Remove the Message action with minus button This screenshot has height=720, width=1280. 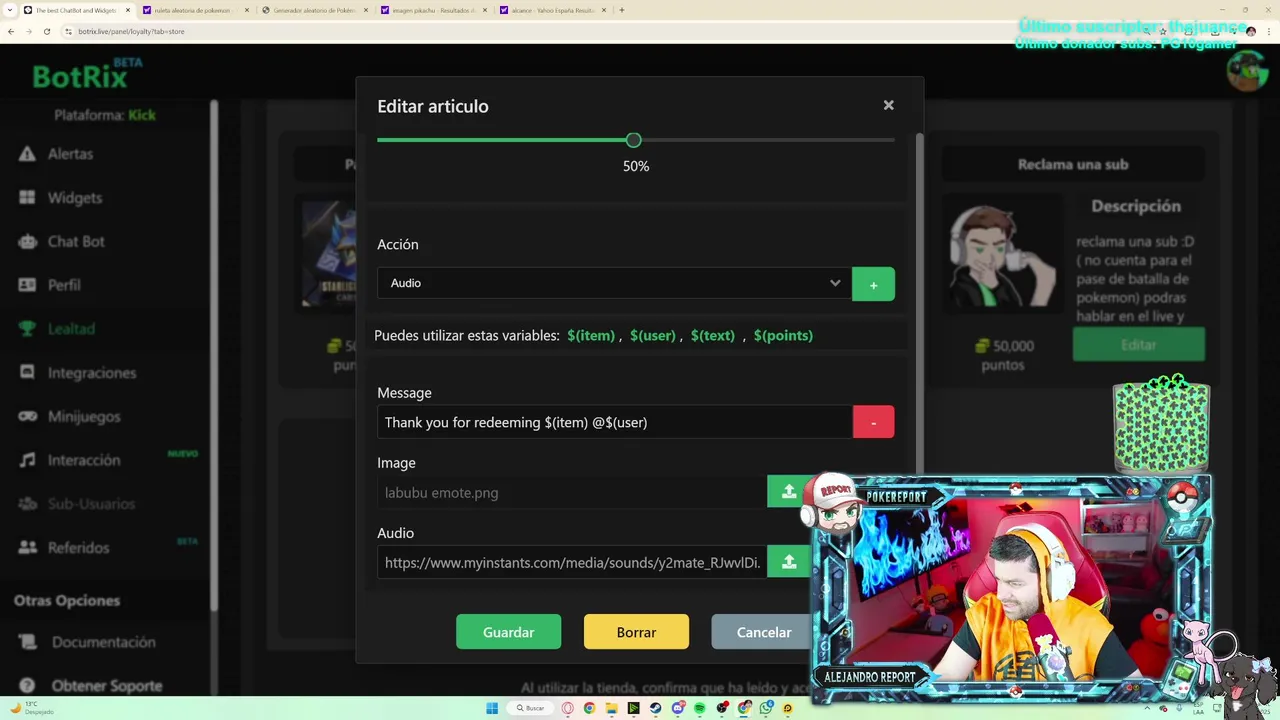click(873, 422)
